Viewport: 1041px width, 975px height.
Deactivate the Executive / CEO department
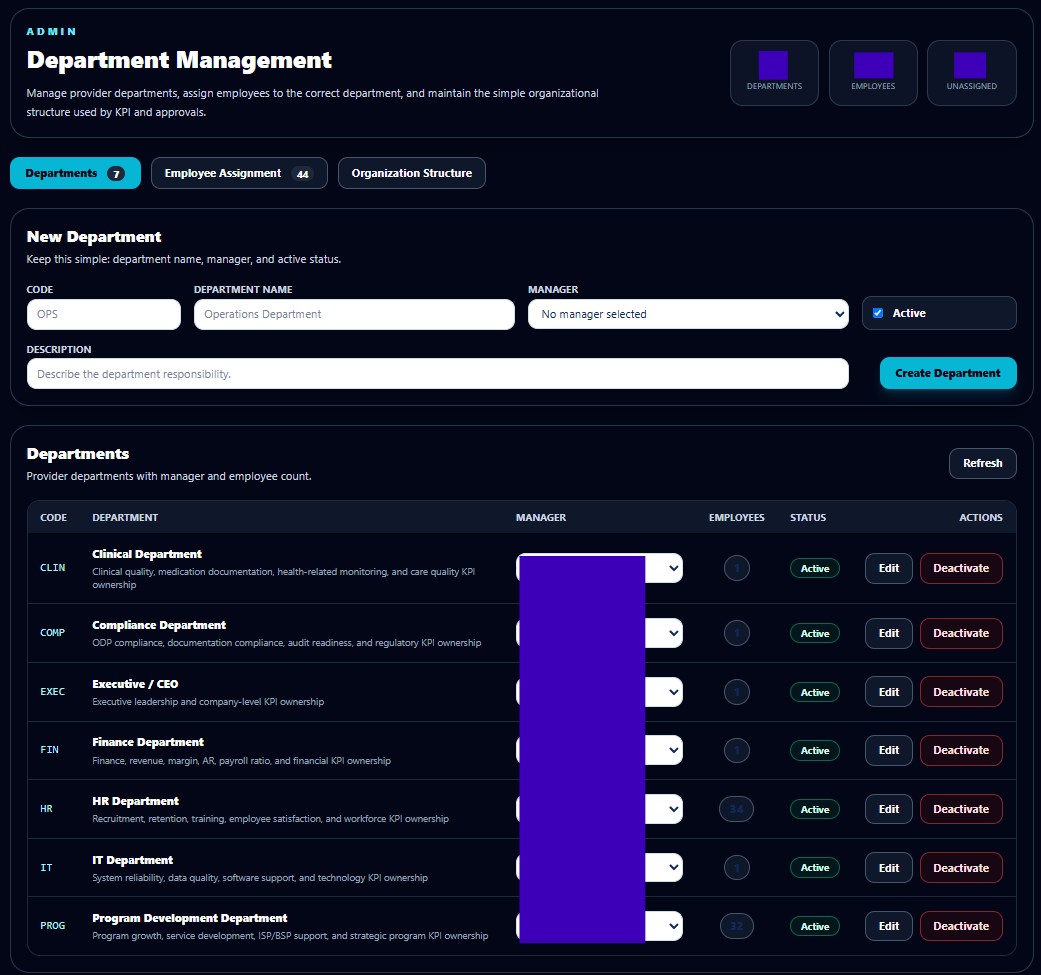click(x=961, y=692)
